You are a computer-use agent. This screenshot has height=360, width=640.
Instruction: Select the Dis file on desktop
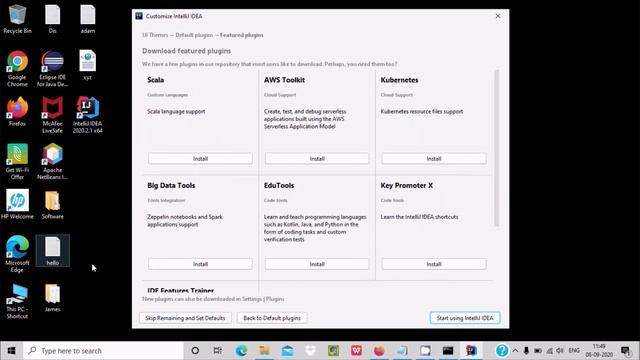(x=52, y=19)
